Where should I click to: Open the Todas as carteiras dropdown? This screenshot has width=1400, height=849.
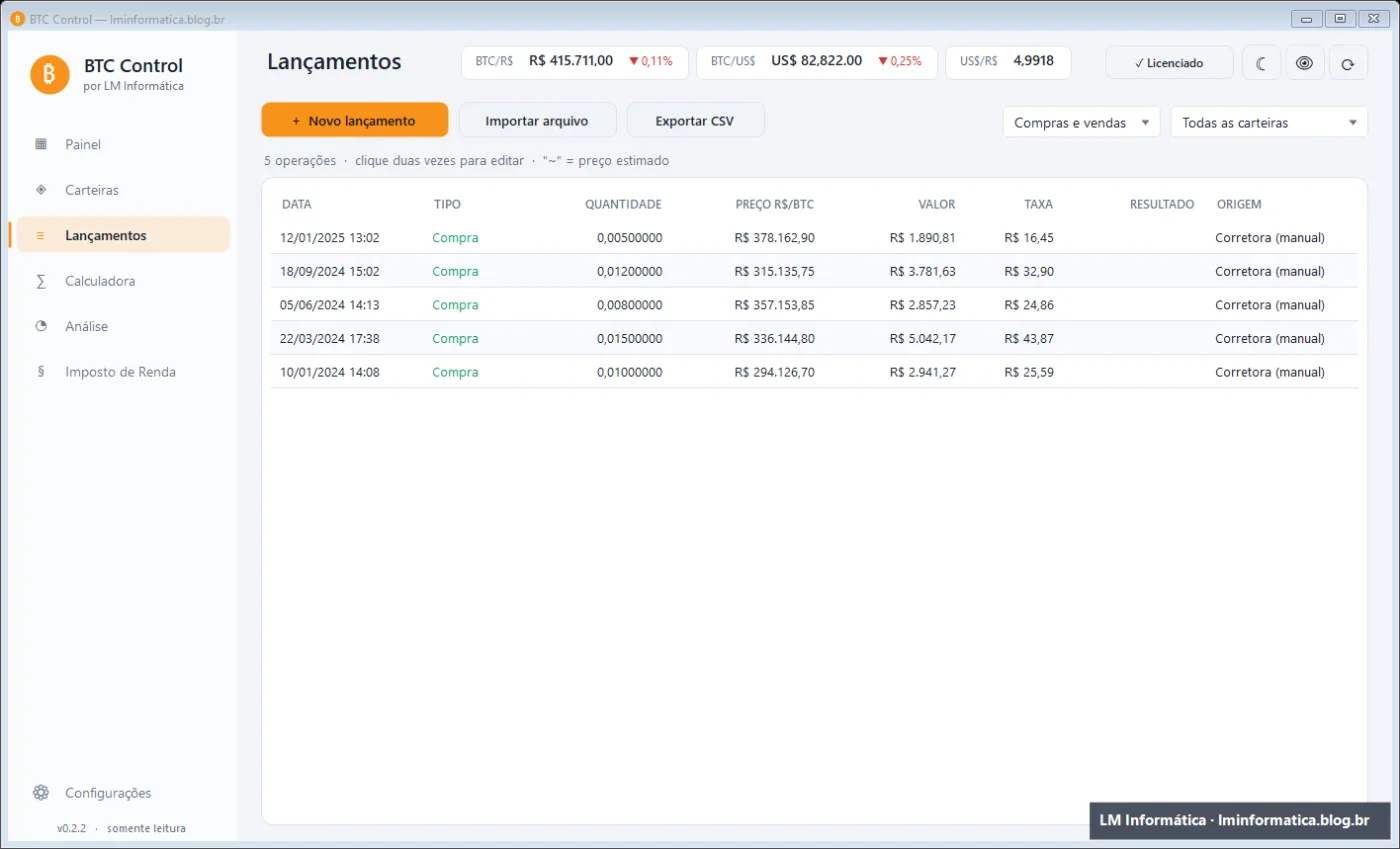tap(1269, 122)
